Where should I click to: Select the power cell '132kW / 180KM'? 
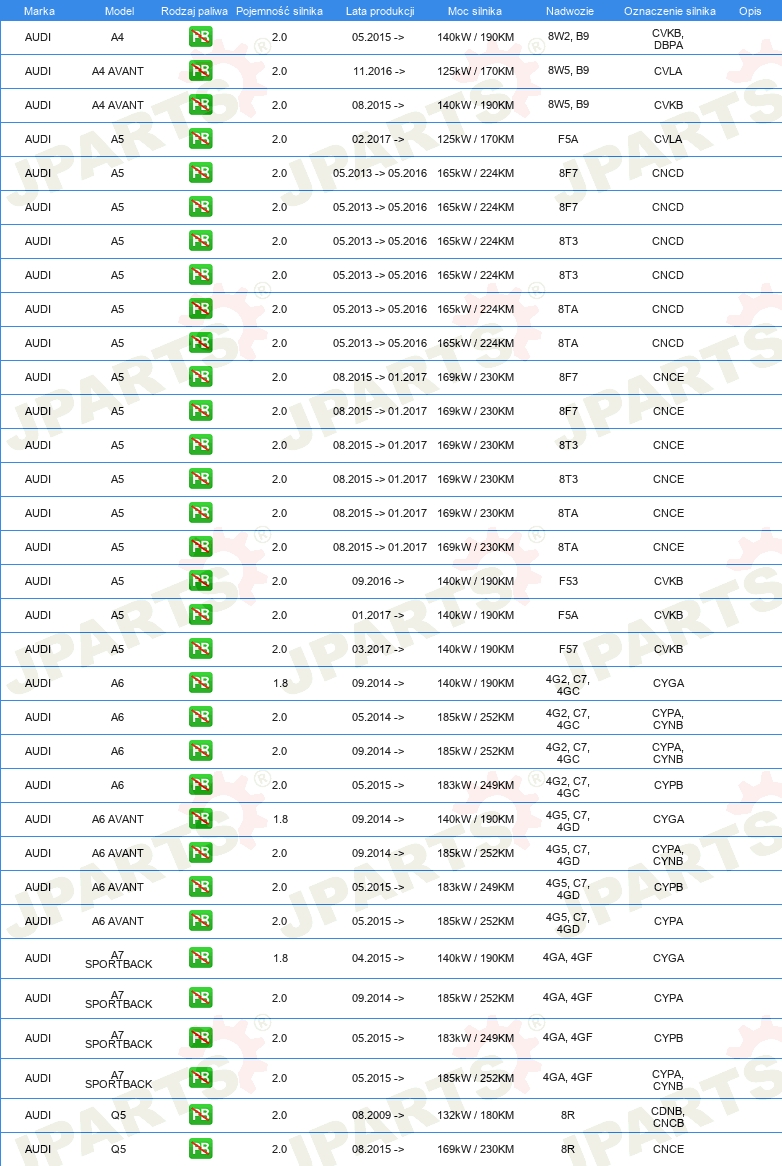[476, 1115]
